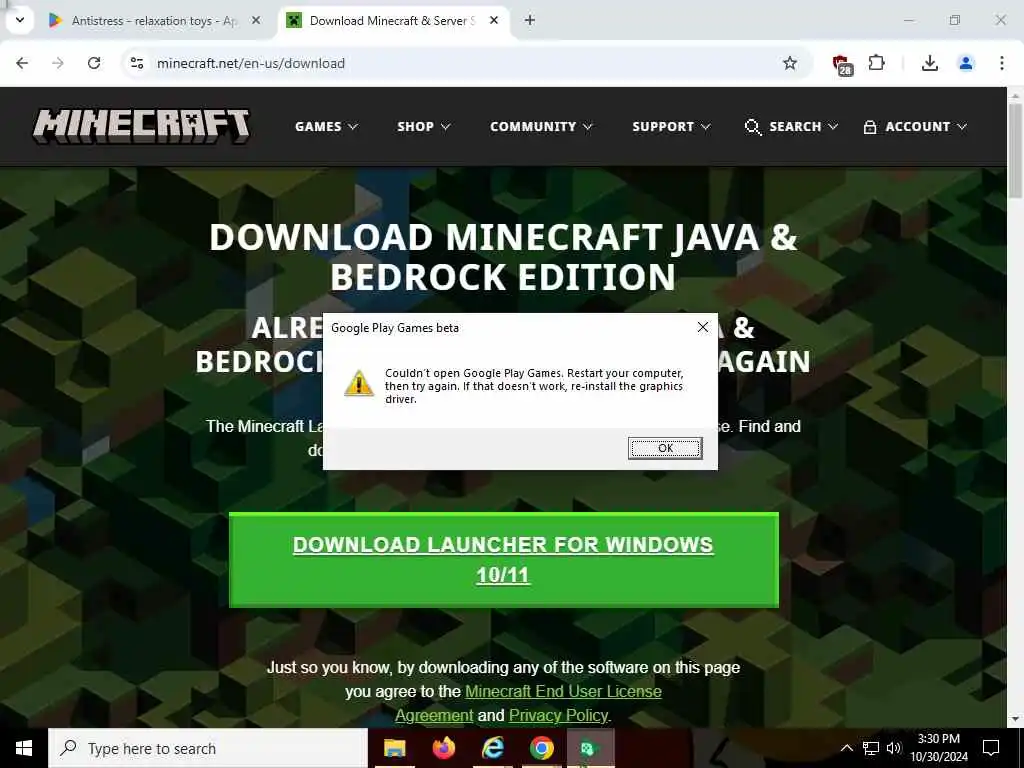The height and width of the screenshot is (768, 1024).
Task: Reload the Minecraft download page
Action: [x=94, y=63]
